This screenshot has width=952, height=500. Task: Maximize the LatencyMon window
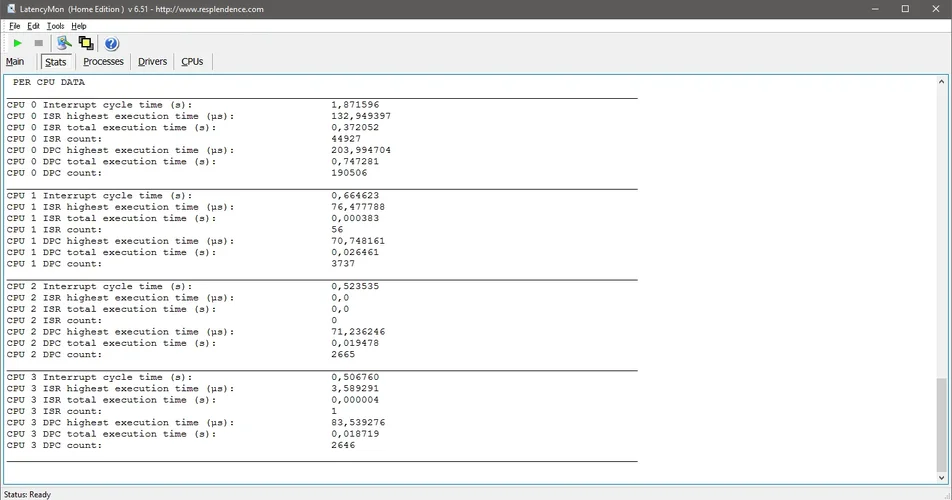pyautogui.click(x=905, y=8)
